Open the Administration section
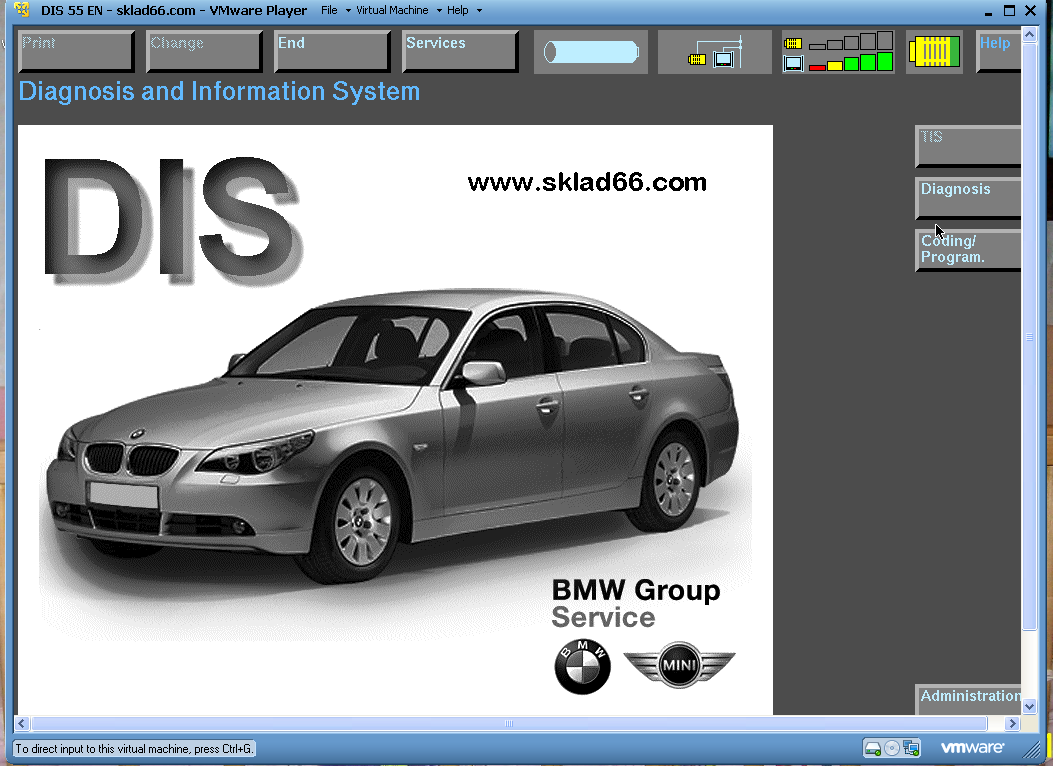The width and height of the screenshot is (1053, 766). tap(968, 700)
